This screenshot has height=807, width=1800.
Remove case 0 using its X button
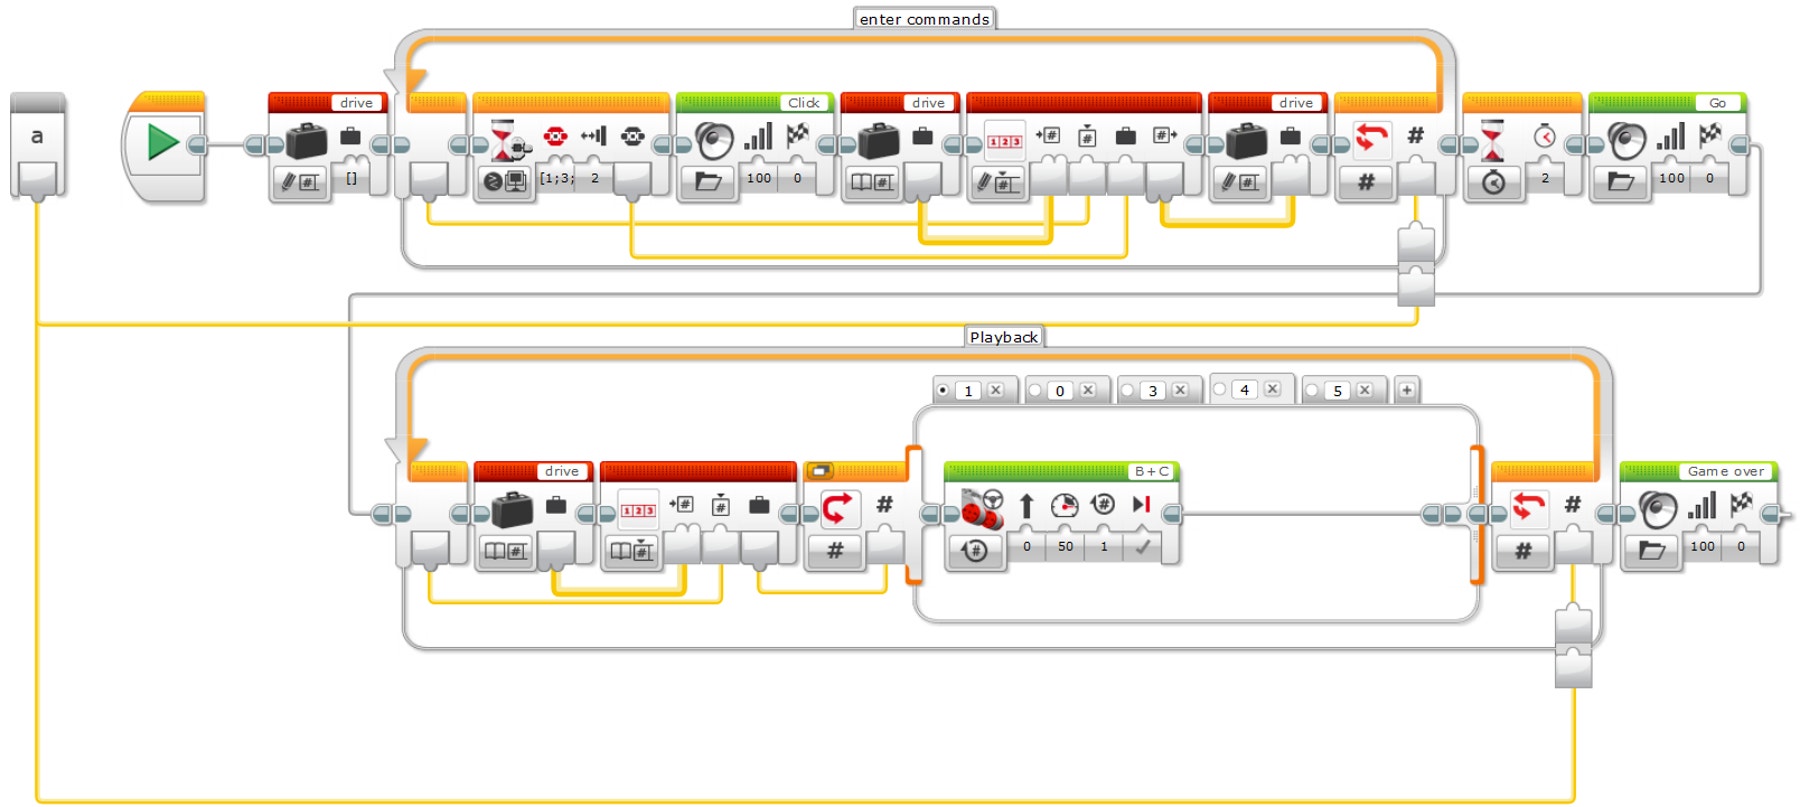click(x=1088, y=390)
